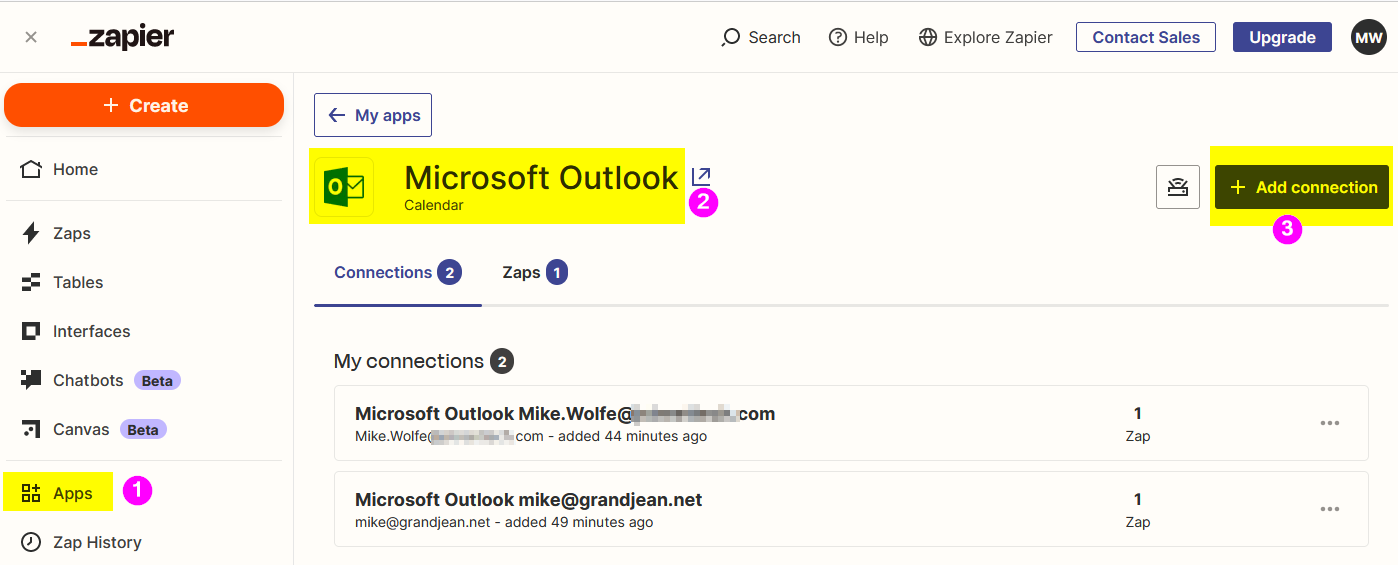The height and width of the screenshot is (565, 1398).
Task: Switch to the Zaps tab
Action: coord(535,272)
